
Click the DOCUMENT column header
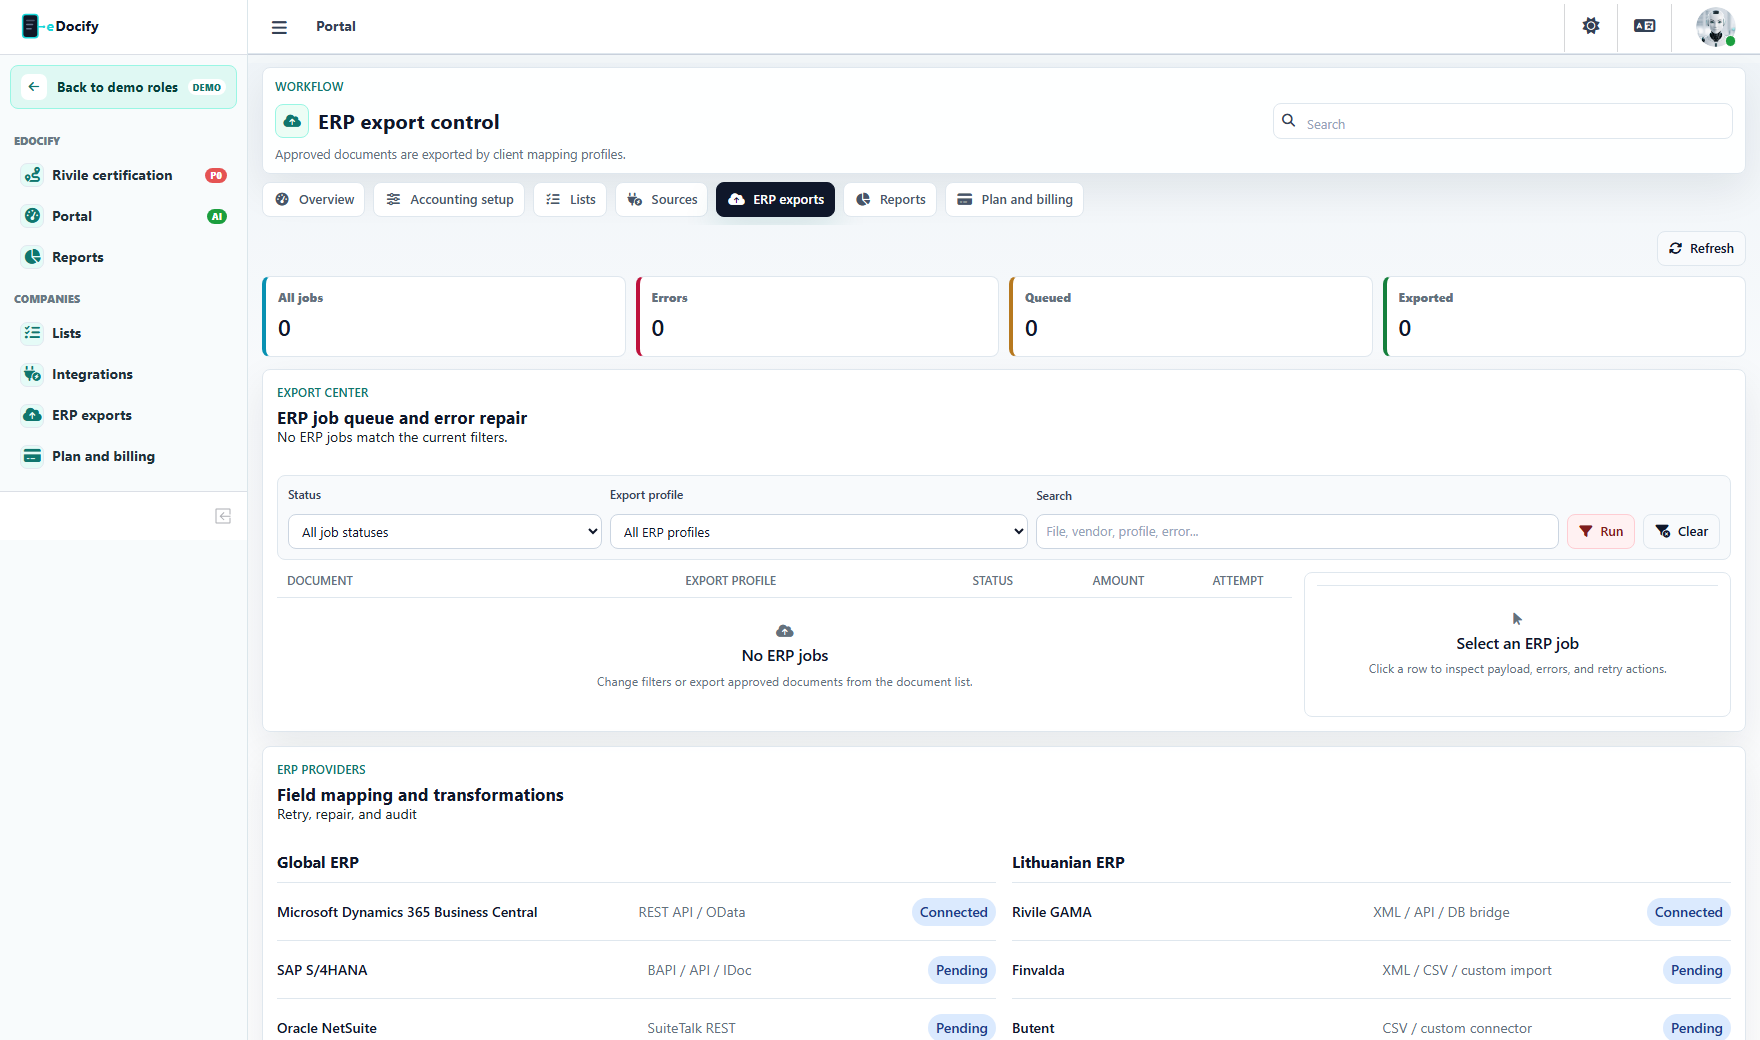point(320,581)
